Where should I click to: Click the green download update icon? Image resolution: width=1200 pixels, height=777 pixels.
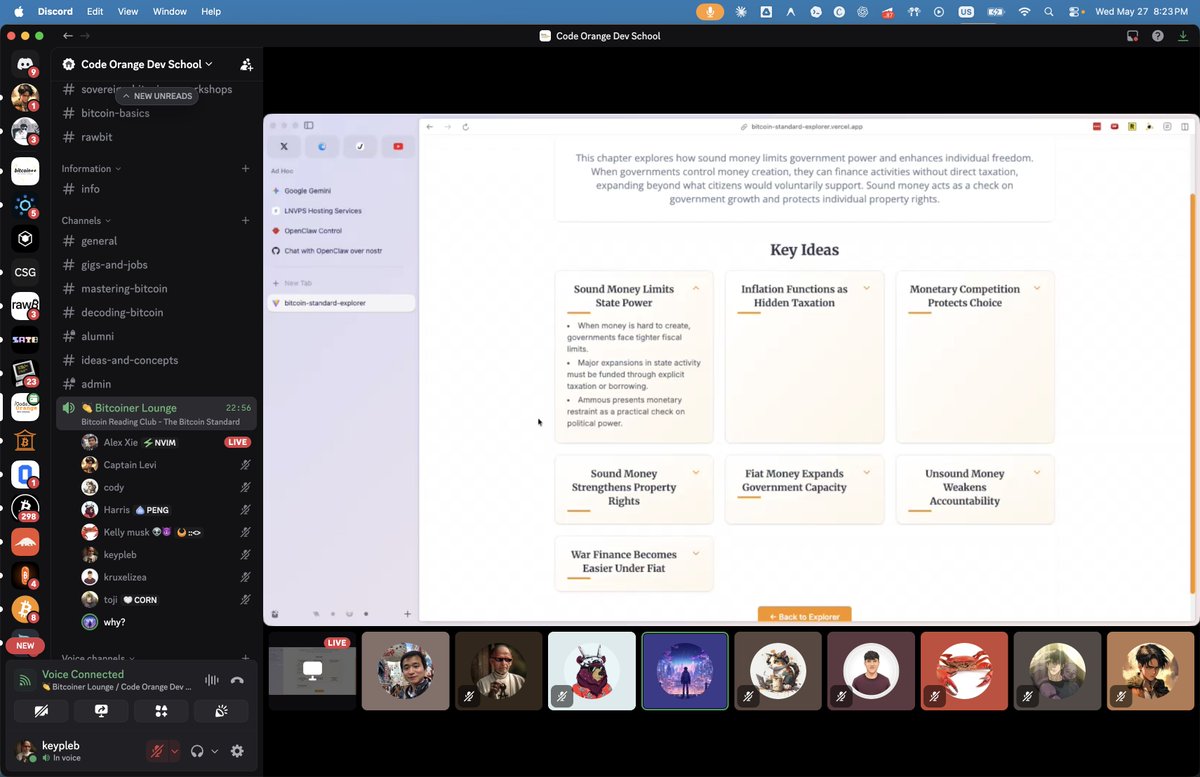click(1182, 36)
